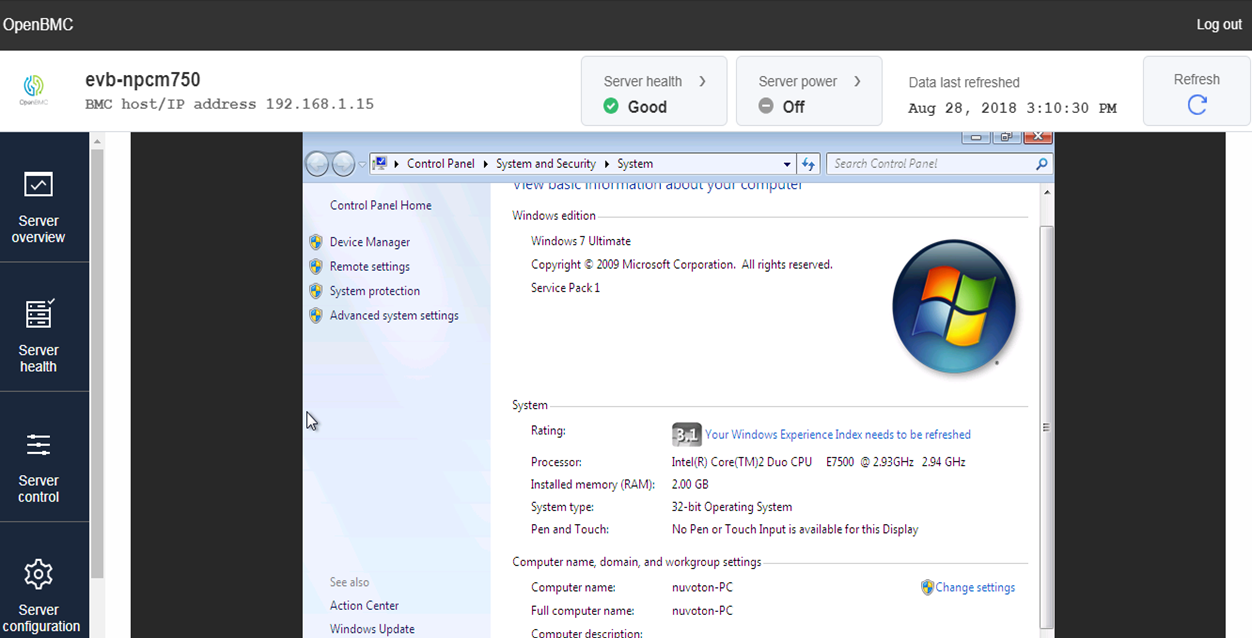Select the Server control sliders icon
This screenshot has height=638, width=1252.
tap(38, 445)
